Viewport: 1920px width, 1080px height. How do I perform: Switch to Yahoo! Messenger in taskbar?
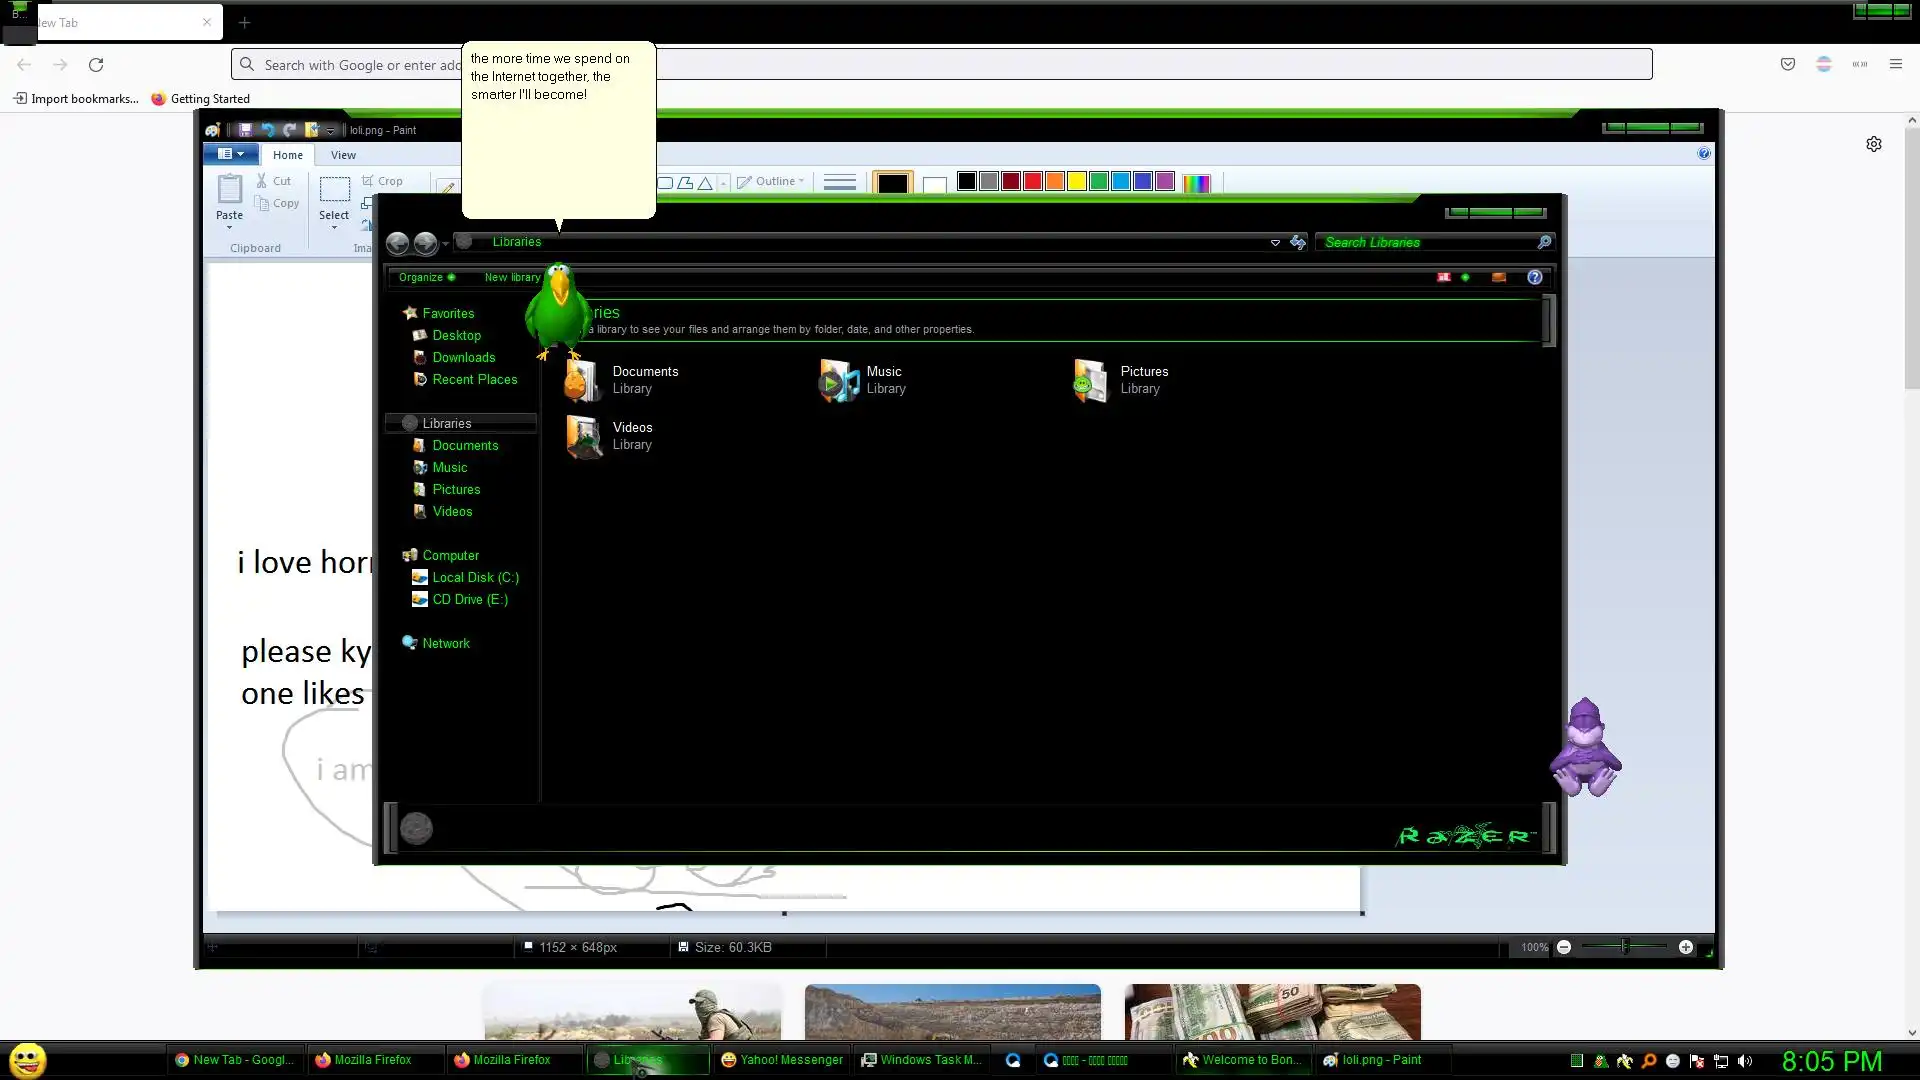782,1060
